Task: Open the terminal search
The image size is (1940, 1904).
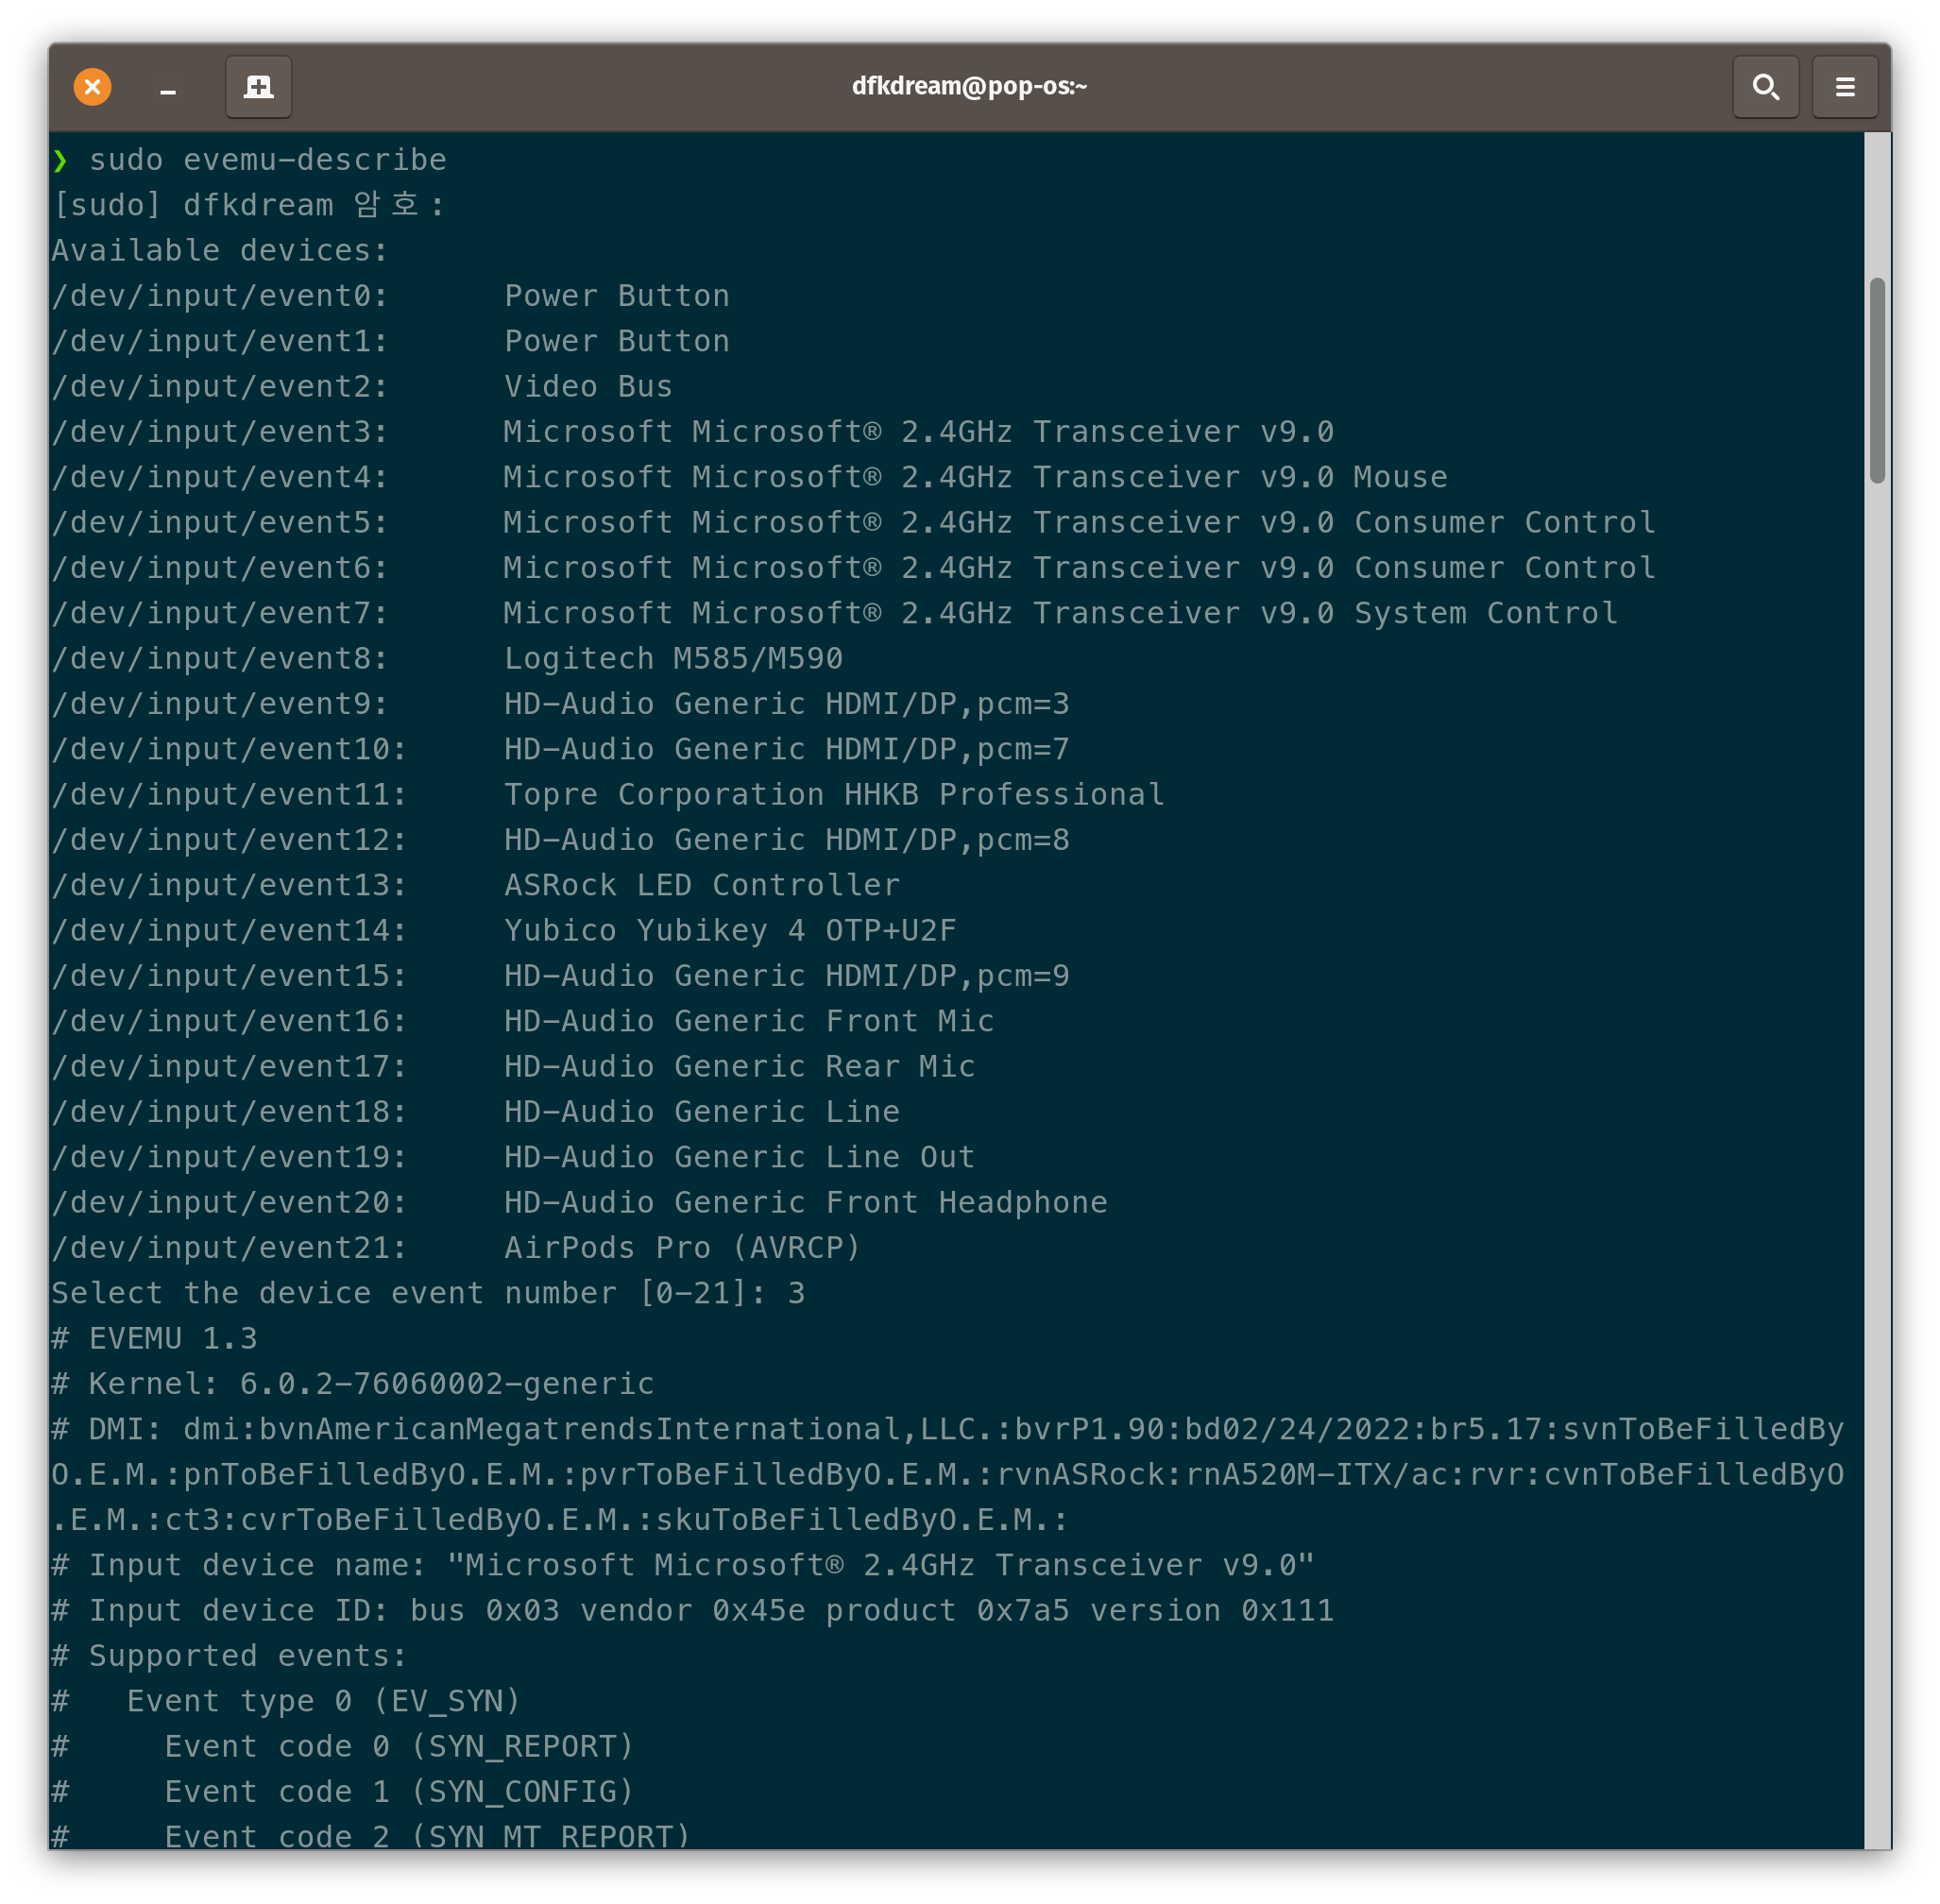Action: [1765, 87]
